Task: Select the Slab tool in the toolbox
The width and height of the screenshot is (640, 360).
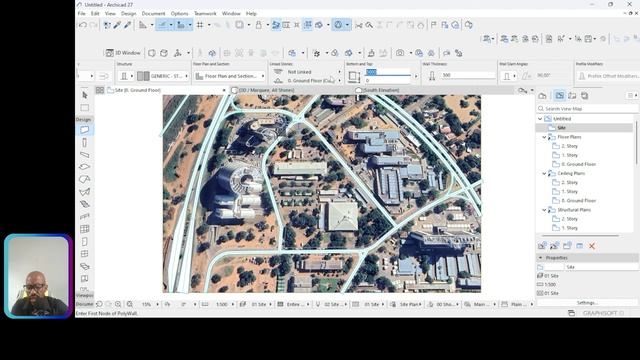Action: click(84, 167)
